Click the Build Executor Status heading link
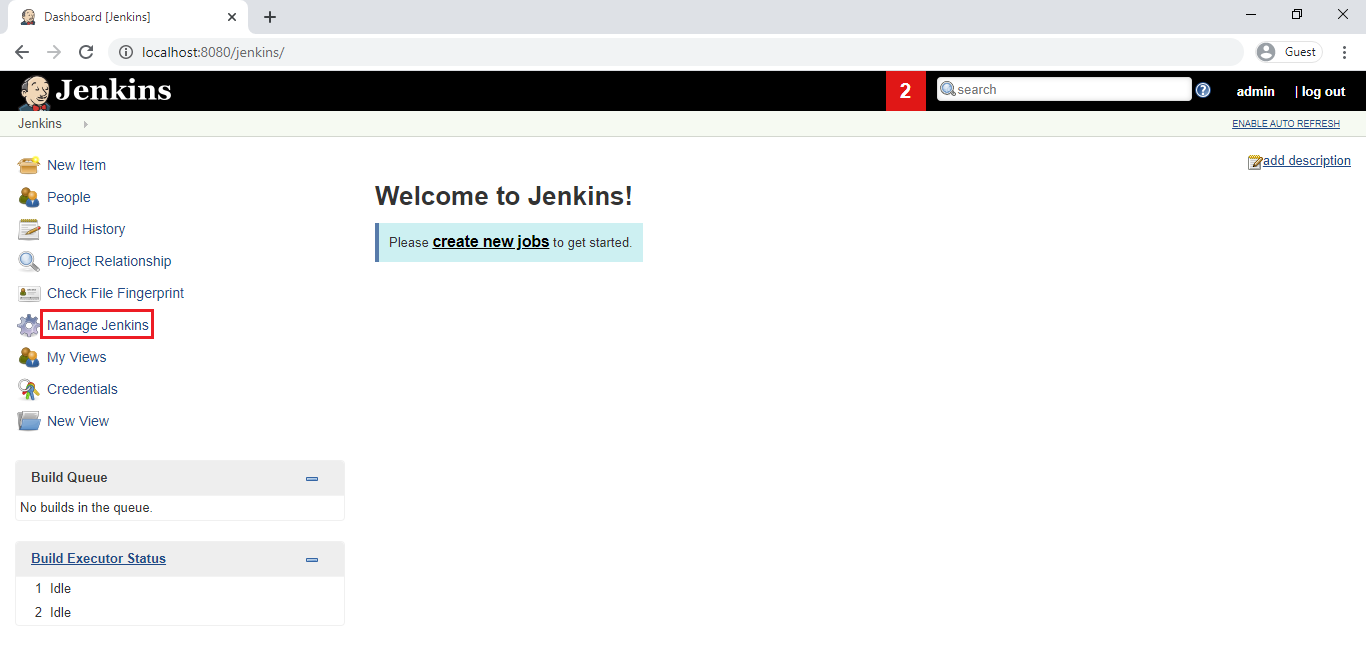The image size is (1366, 647). (98, 559)
